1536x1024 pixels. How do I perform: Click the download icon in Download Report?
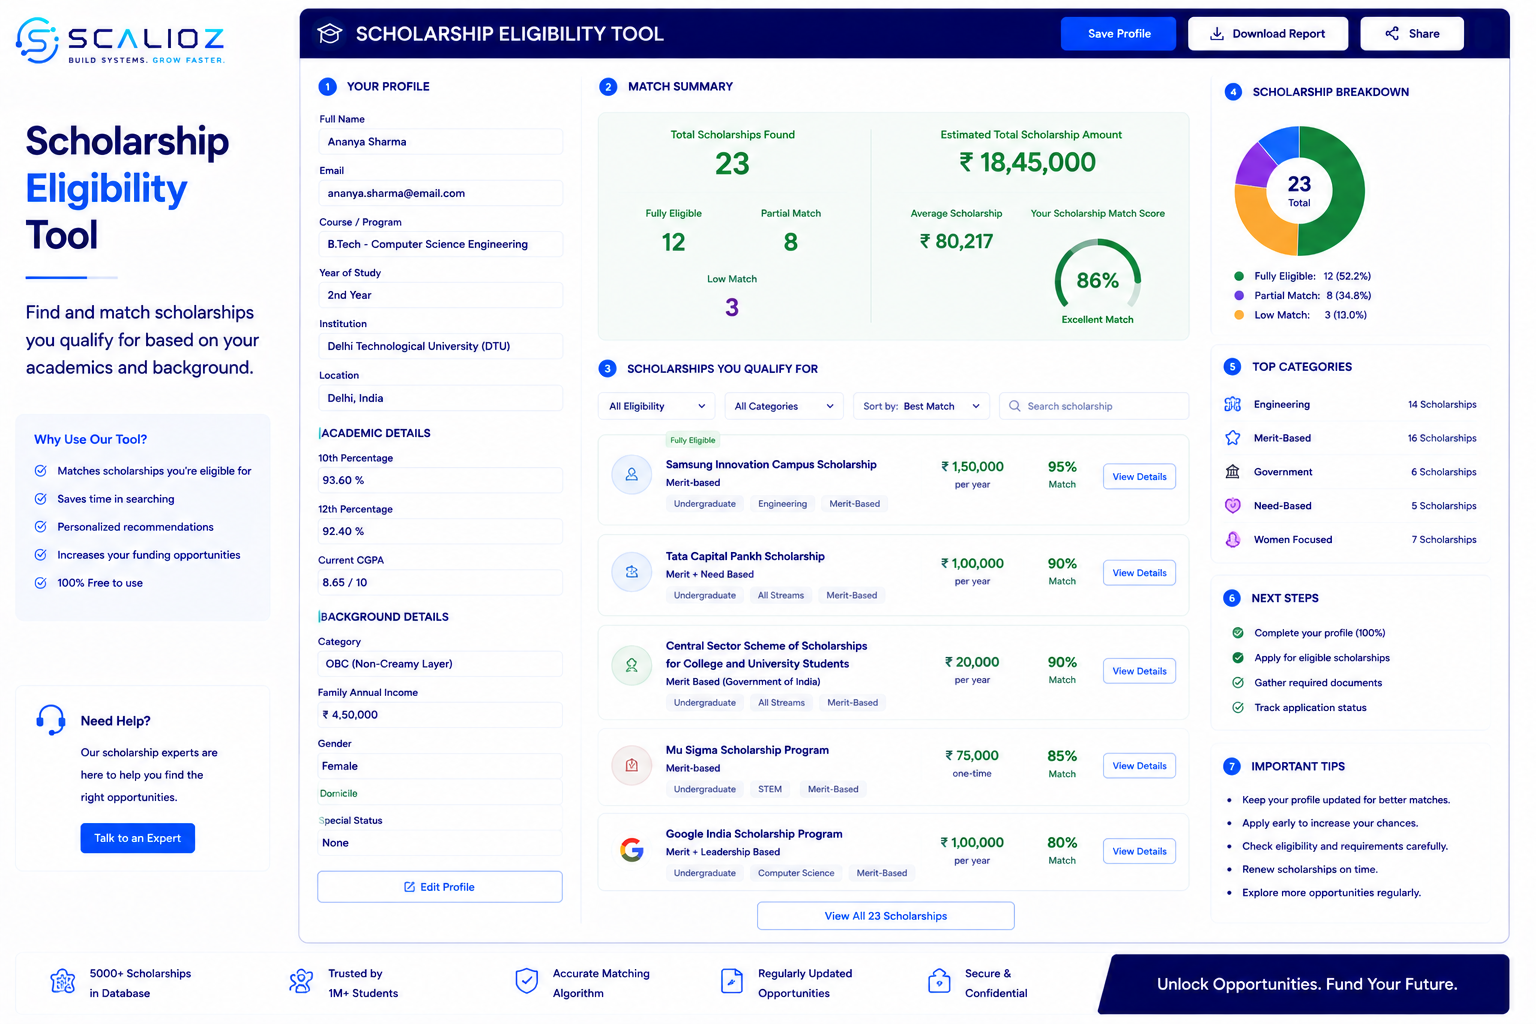click(x=1217, y=34)
